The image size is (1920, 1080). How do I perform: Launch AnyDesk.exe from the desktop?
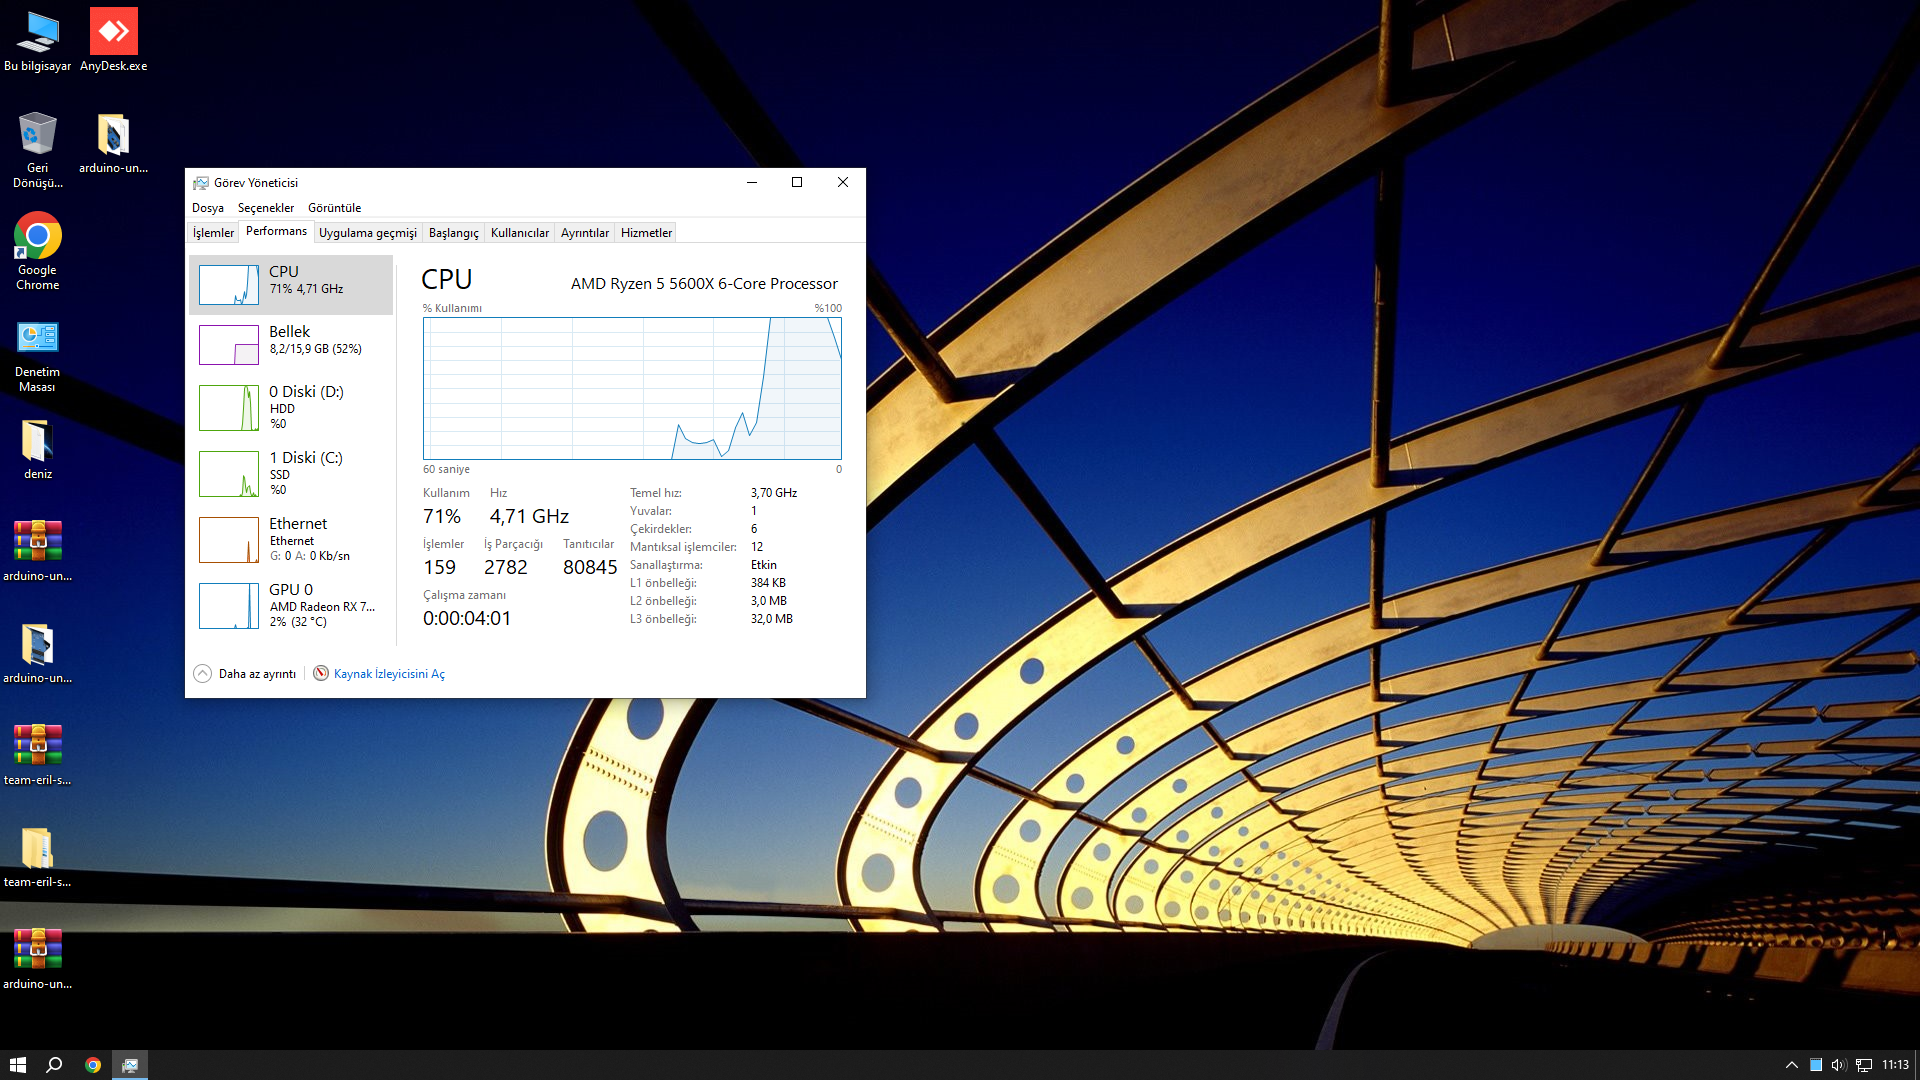pyautogui.click(x=113, y=41)
